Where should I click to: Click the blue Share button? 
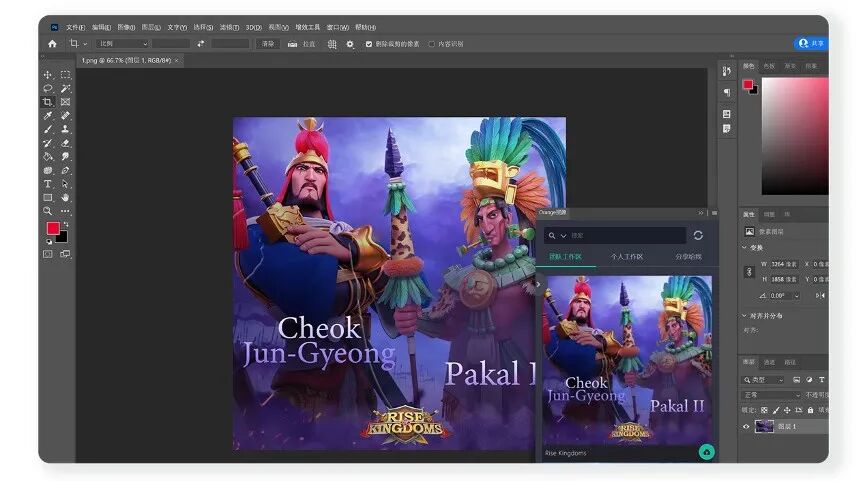click(x=811, y=43)
